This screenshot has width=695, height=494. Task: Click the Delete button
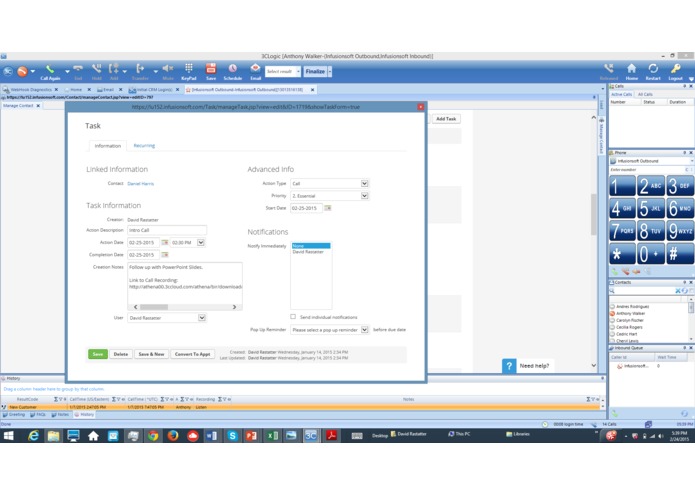121,354
